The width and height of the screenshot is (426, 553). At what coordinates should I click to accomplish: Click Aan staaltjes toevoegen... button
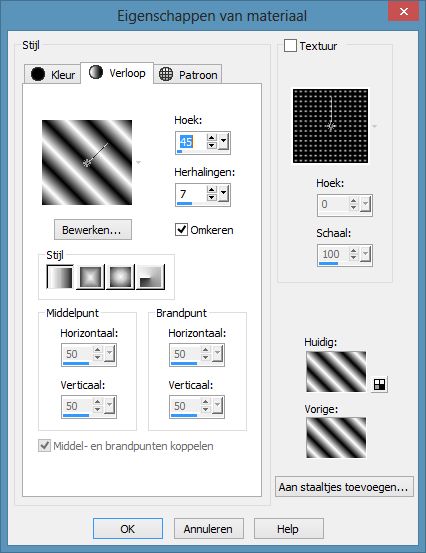coord(344,487)
